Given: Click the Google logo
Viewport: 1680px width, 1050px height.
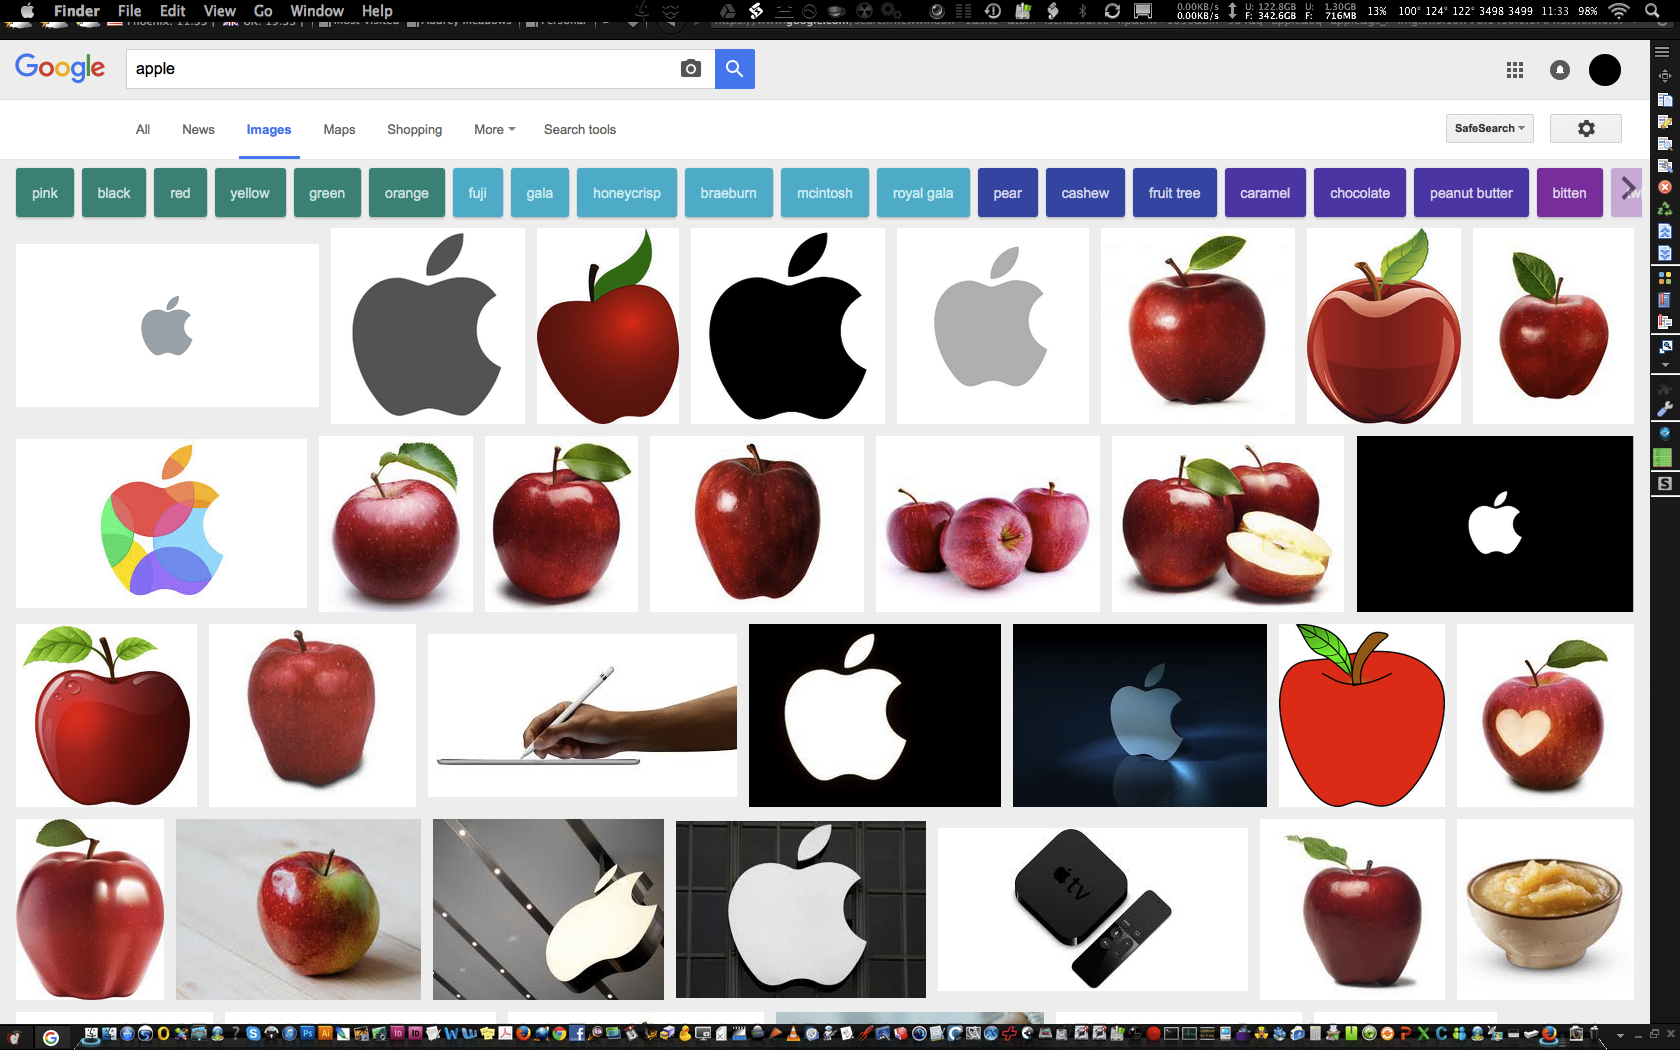Looking at the screenshot, I should 60,68.
